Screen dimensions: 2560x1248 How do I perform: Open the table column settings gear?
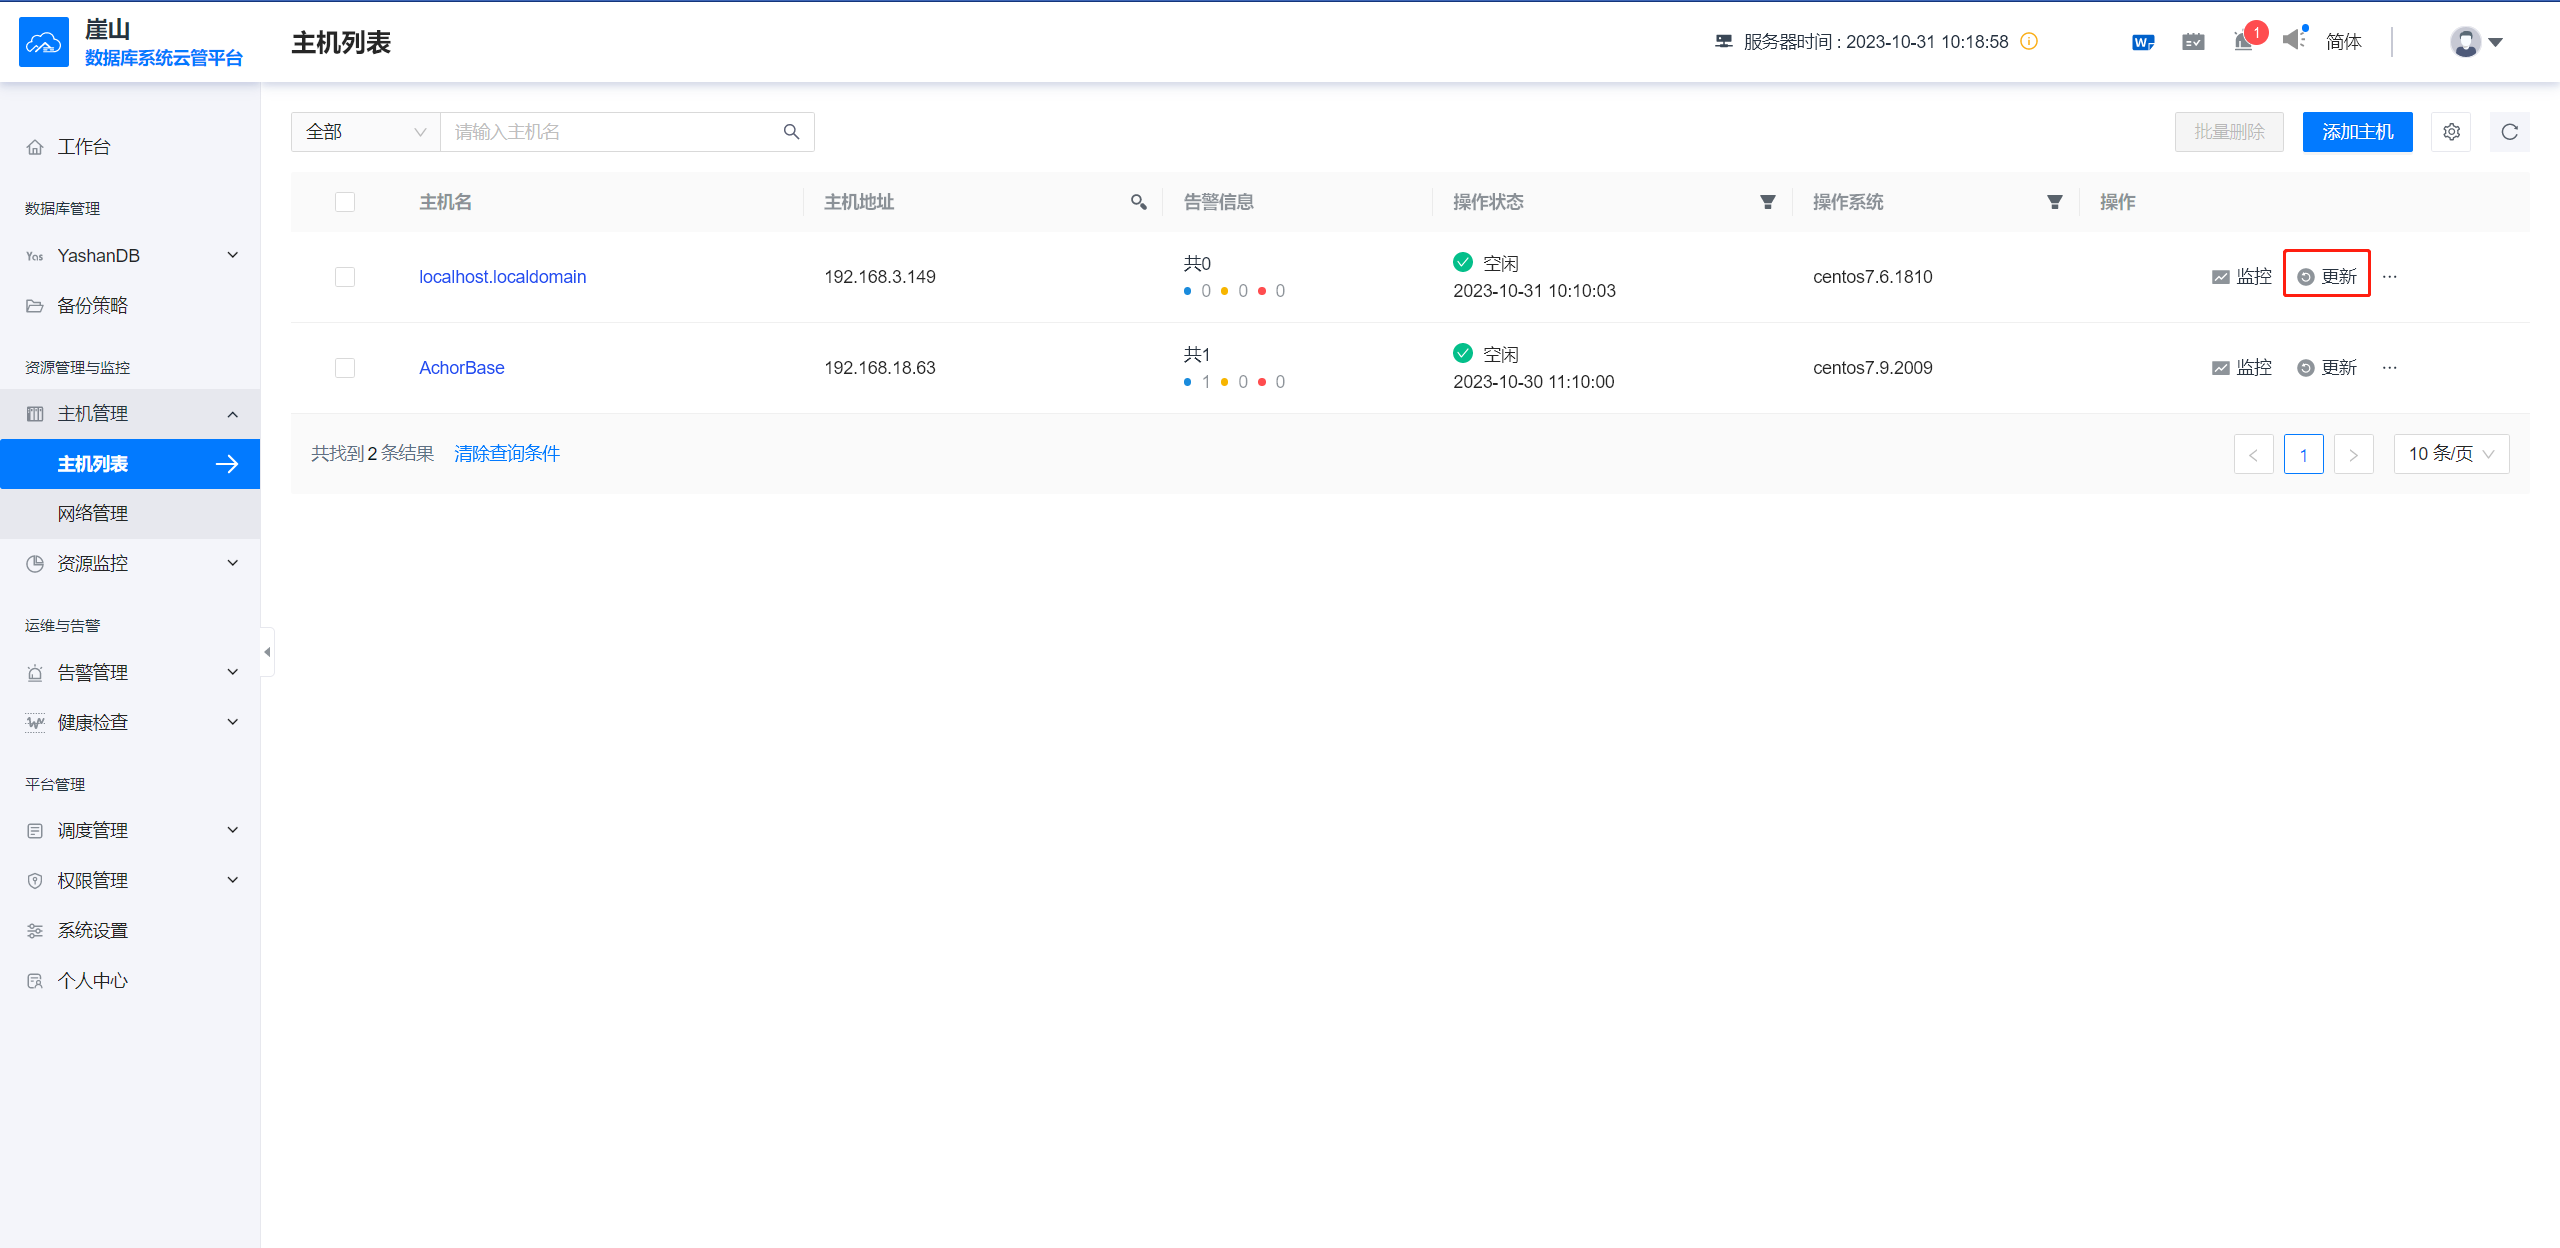click(2451, 132)
